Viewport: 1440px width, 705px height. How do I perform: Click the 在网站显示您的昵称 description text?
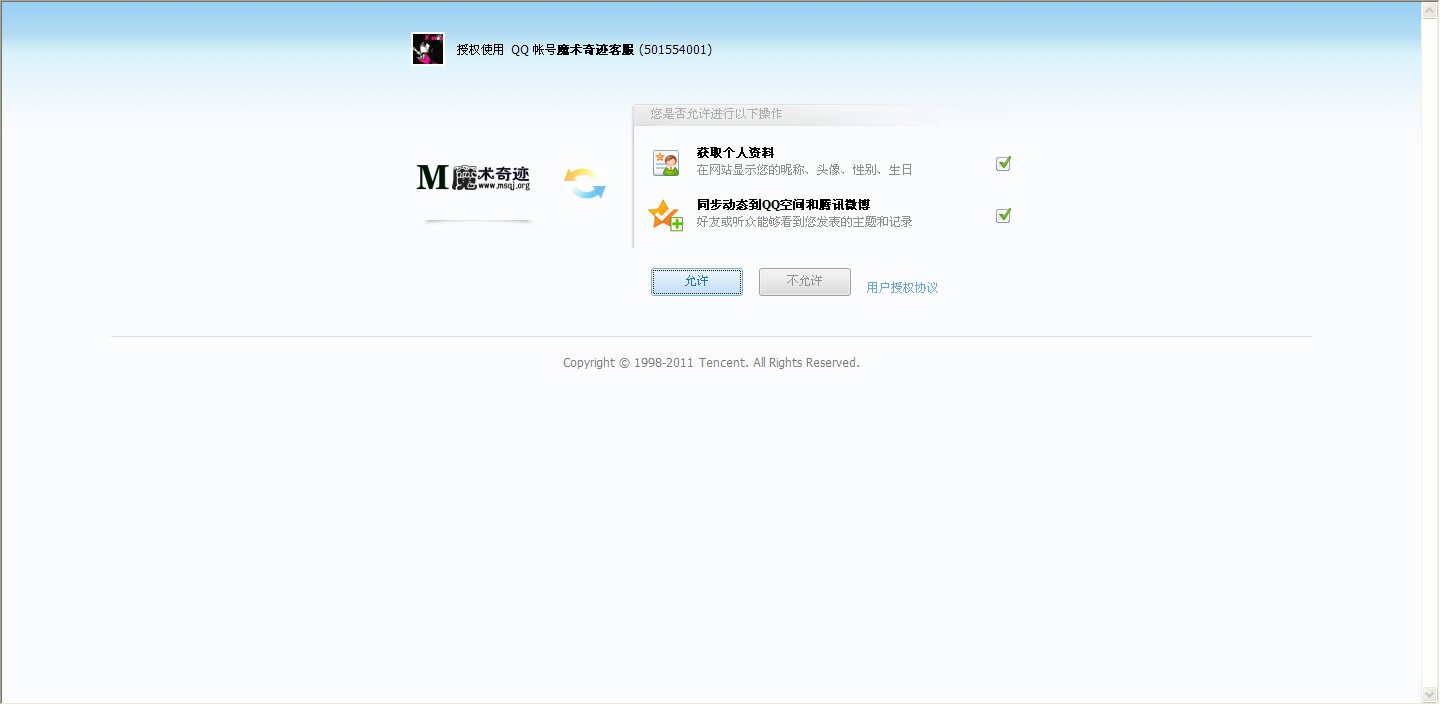click(805, 170)
